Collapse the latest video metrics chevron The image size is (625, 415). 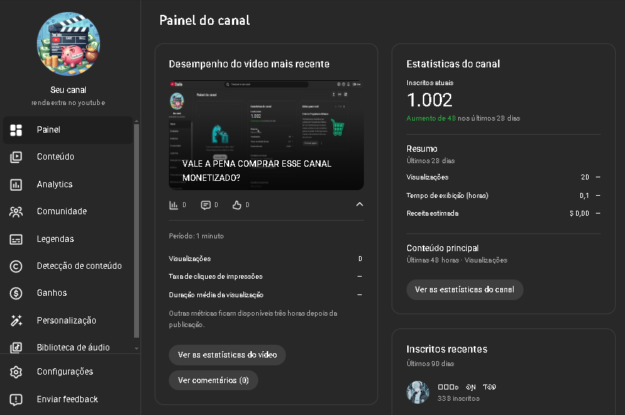tap(359, 205)
